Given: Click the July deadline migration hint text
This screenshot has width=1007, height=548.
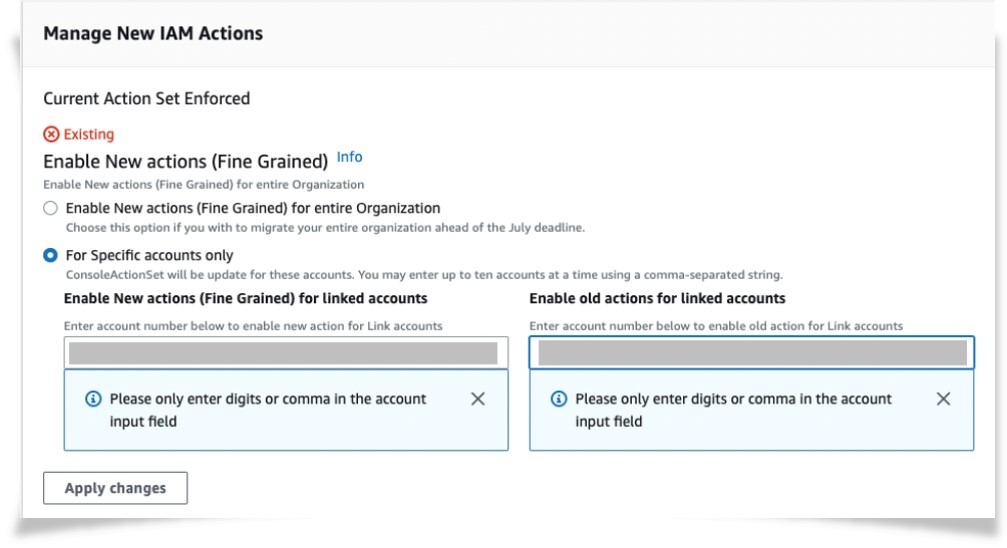Looking at the screenshot, I should click(x=324, y=228).
